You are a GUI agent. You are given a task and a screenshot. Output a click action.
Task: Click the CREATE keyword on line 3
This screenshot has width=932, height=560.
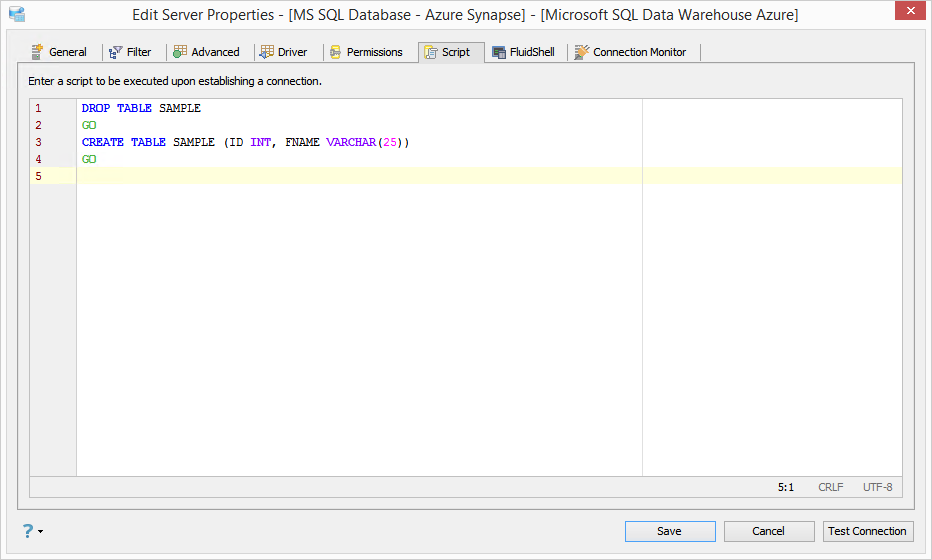pyautogui.click(x=103, y=142)
